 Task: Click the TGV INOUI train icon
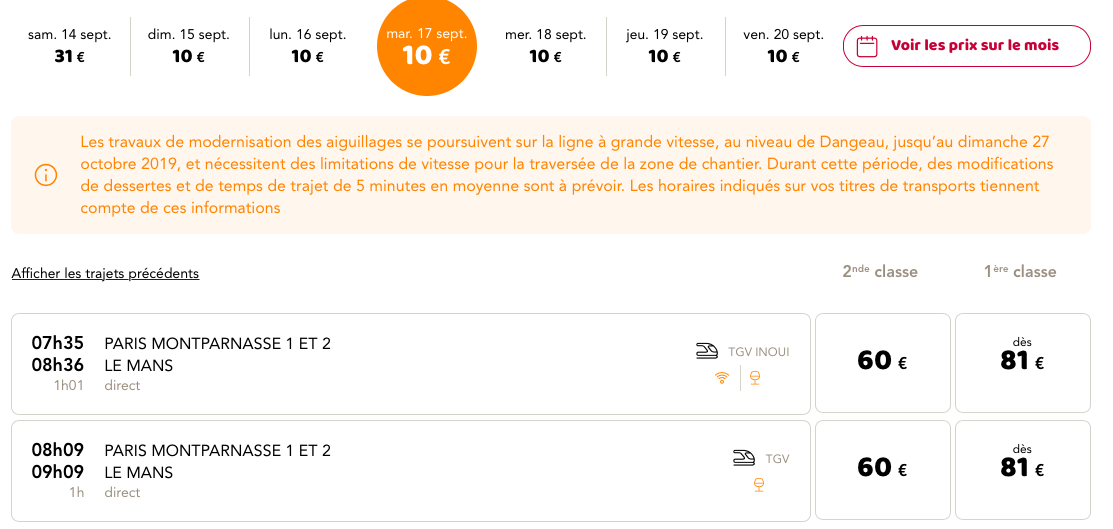707,351
